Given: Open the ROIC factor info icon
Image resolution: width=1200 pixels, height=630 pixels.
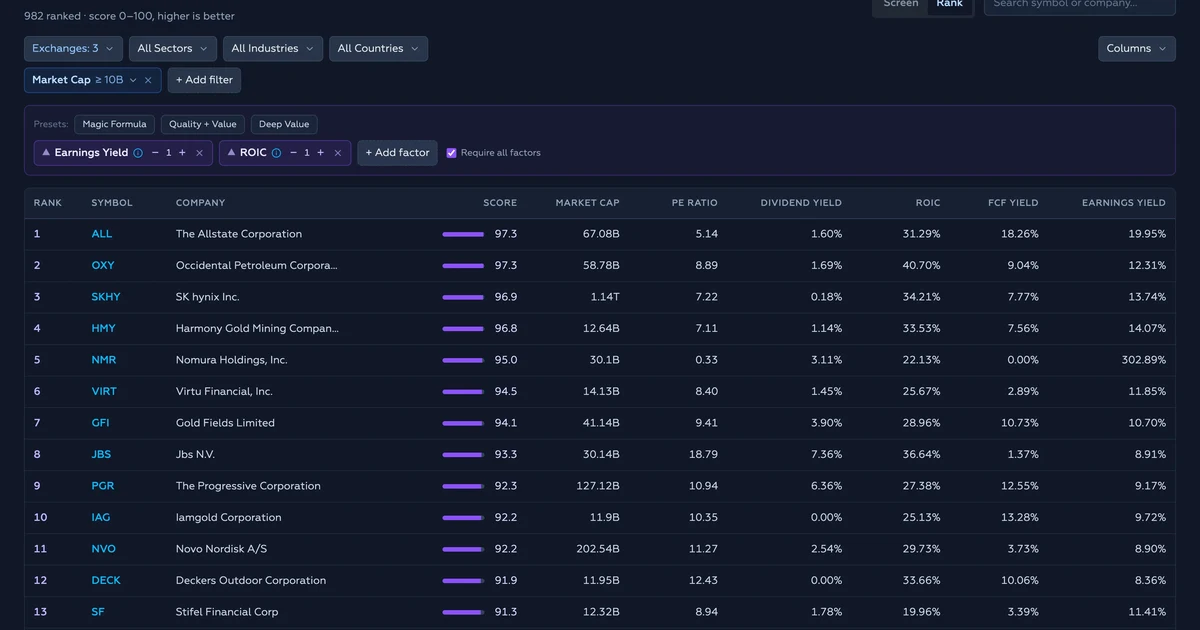Looking at the screenshot, I should tap(276, 153).
